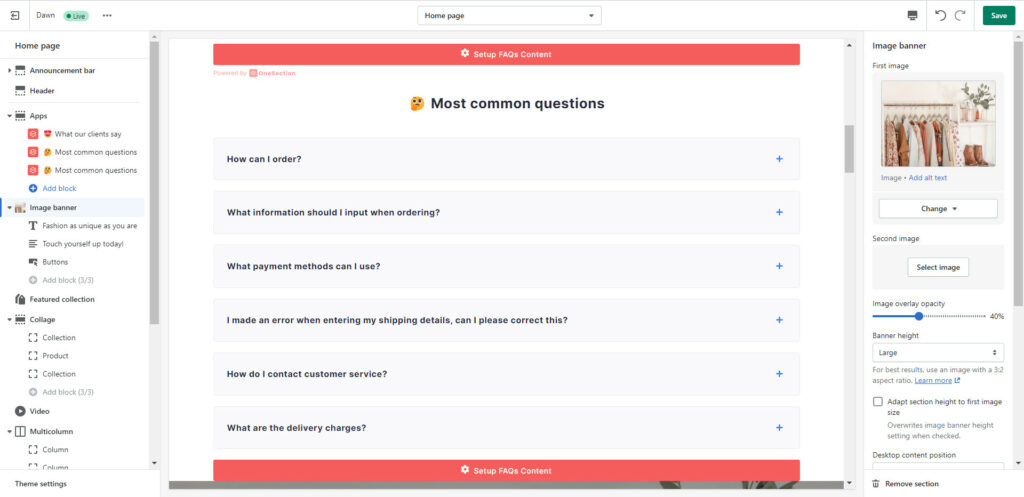Click Add block under the Apps section
Viewport: 1024px width, 497px height.
pos(59,188)
